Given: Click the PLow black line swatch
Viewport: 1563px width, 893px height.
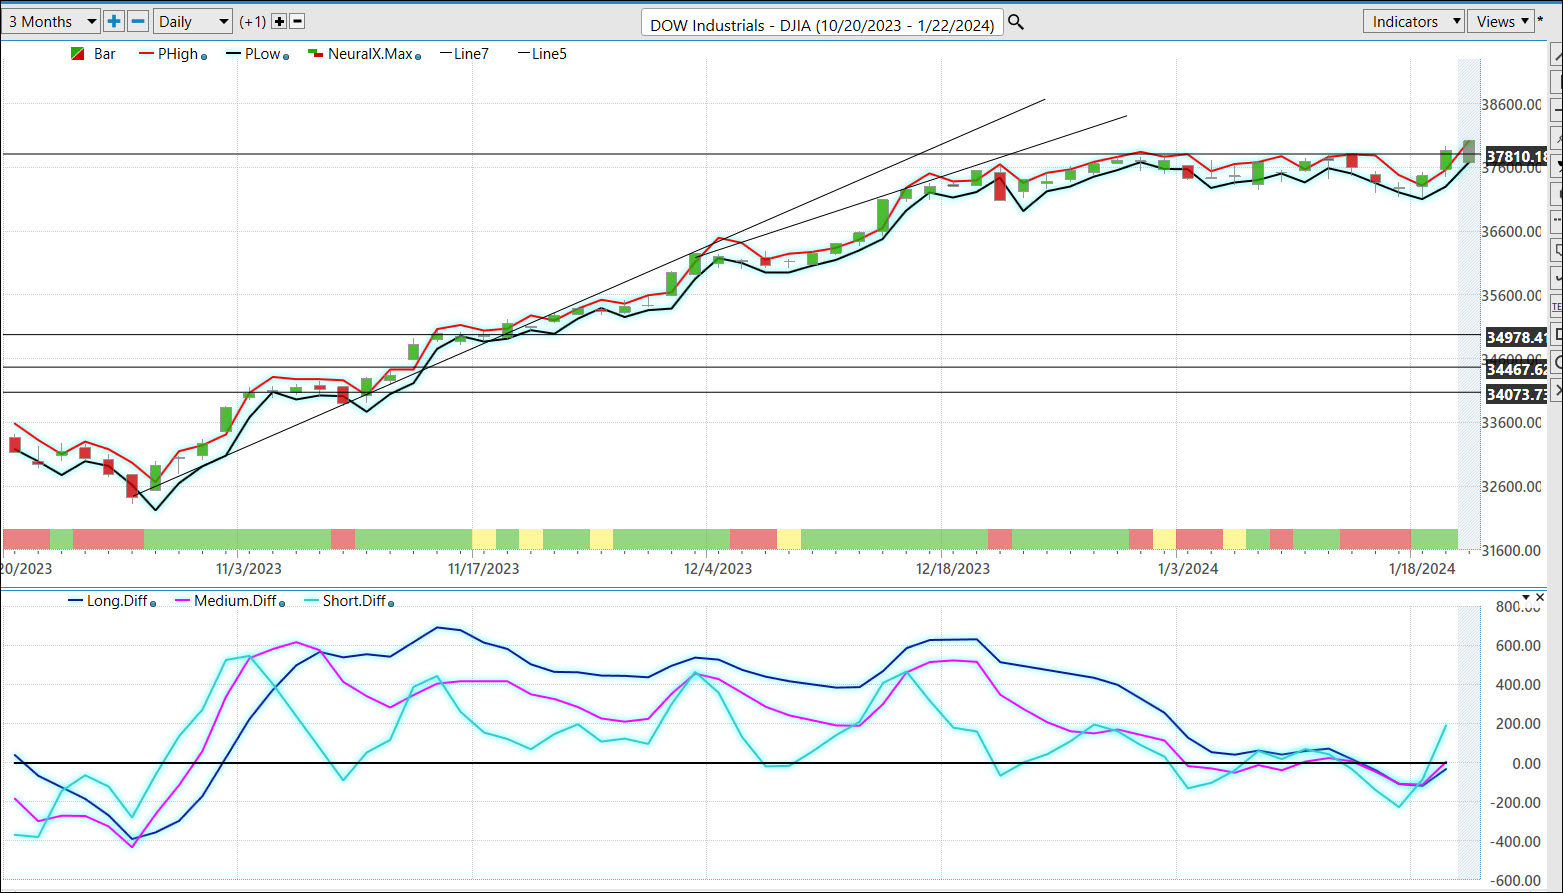Looking at the screenshot, I should [x=234, y=54].
